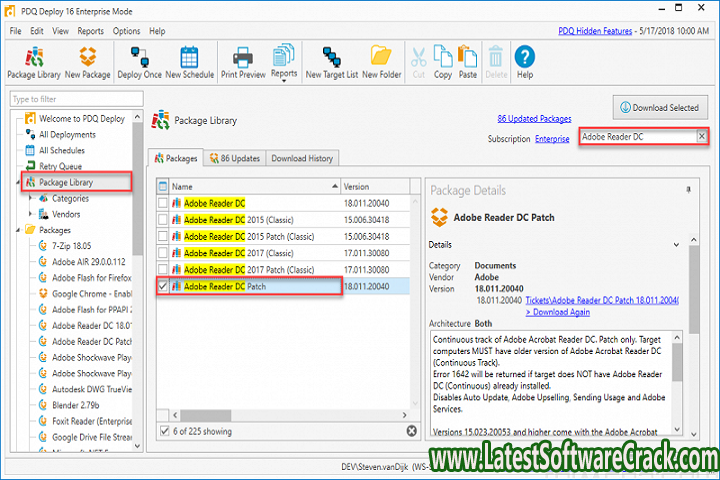Click the Package Details description scrollbar
Viewport: 720px width, 480px height.
pyautogui.click(x=677, y=362)
